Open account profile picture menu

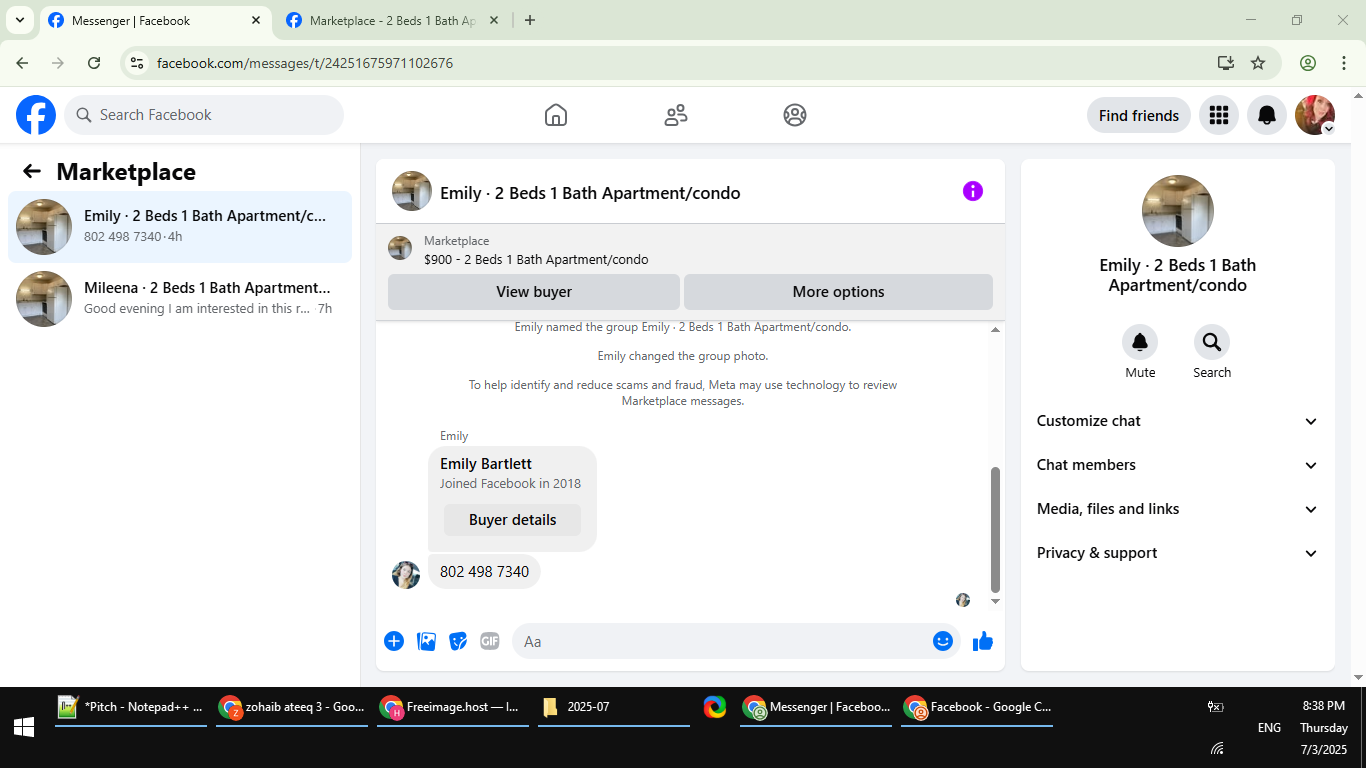tap(1315, 115)
